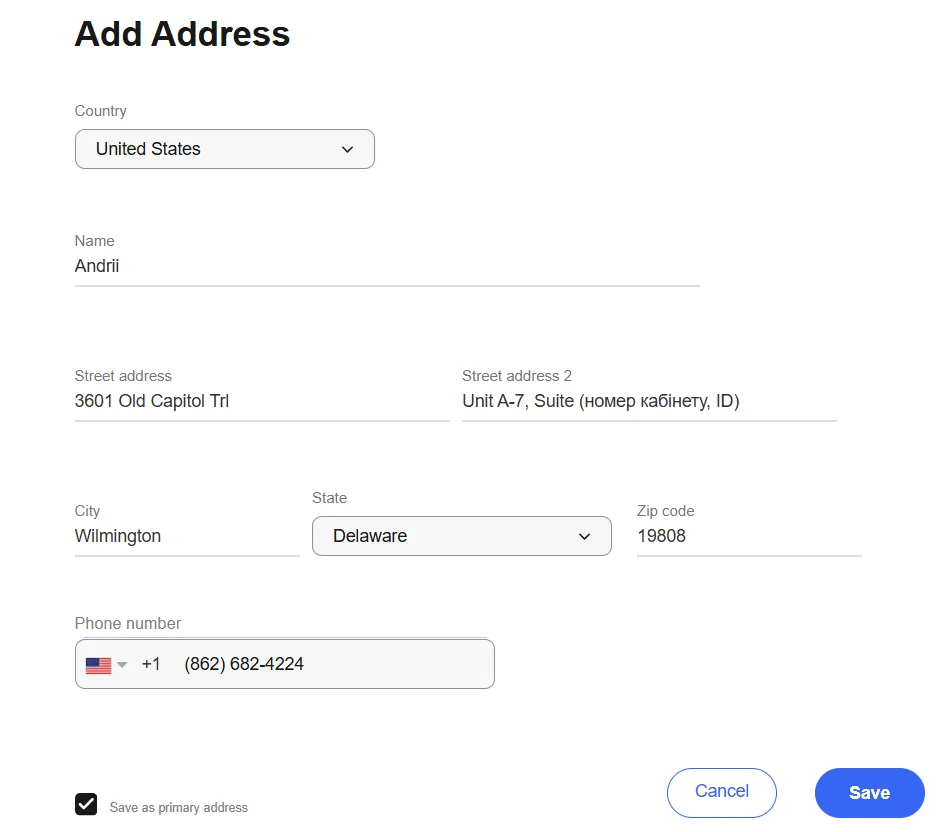
Task: Click the phone number text (862) 682-4224
Action: click(244, 664)
